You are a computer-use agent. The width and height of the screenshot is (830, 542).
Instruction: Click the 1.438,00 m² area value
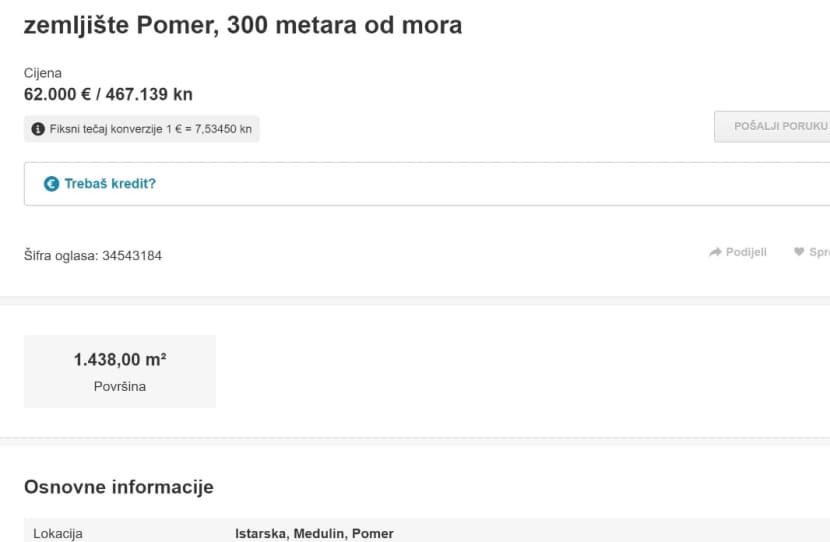[120, 360]
